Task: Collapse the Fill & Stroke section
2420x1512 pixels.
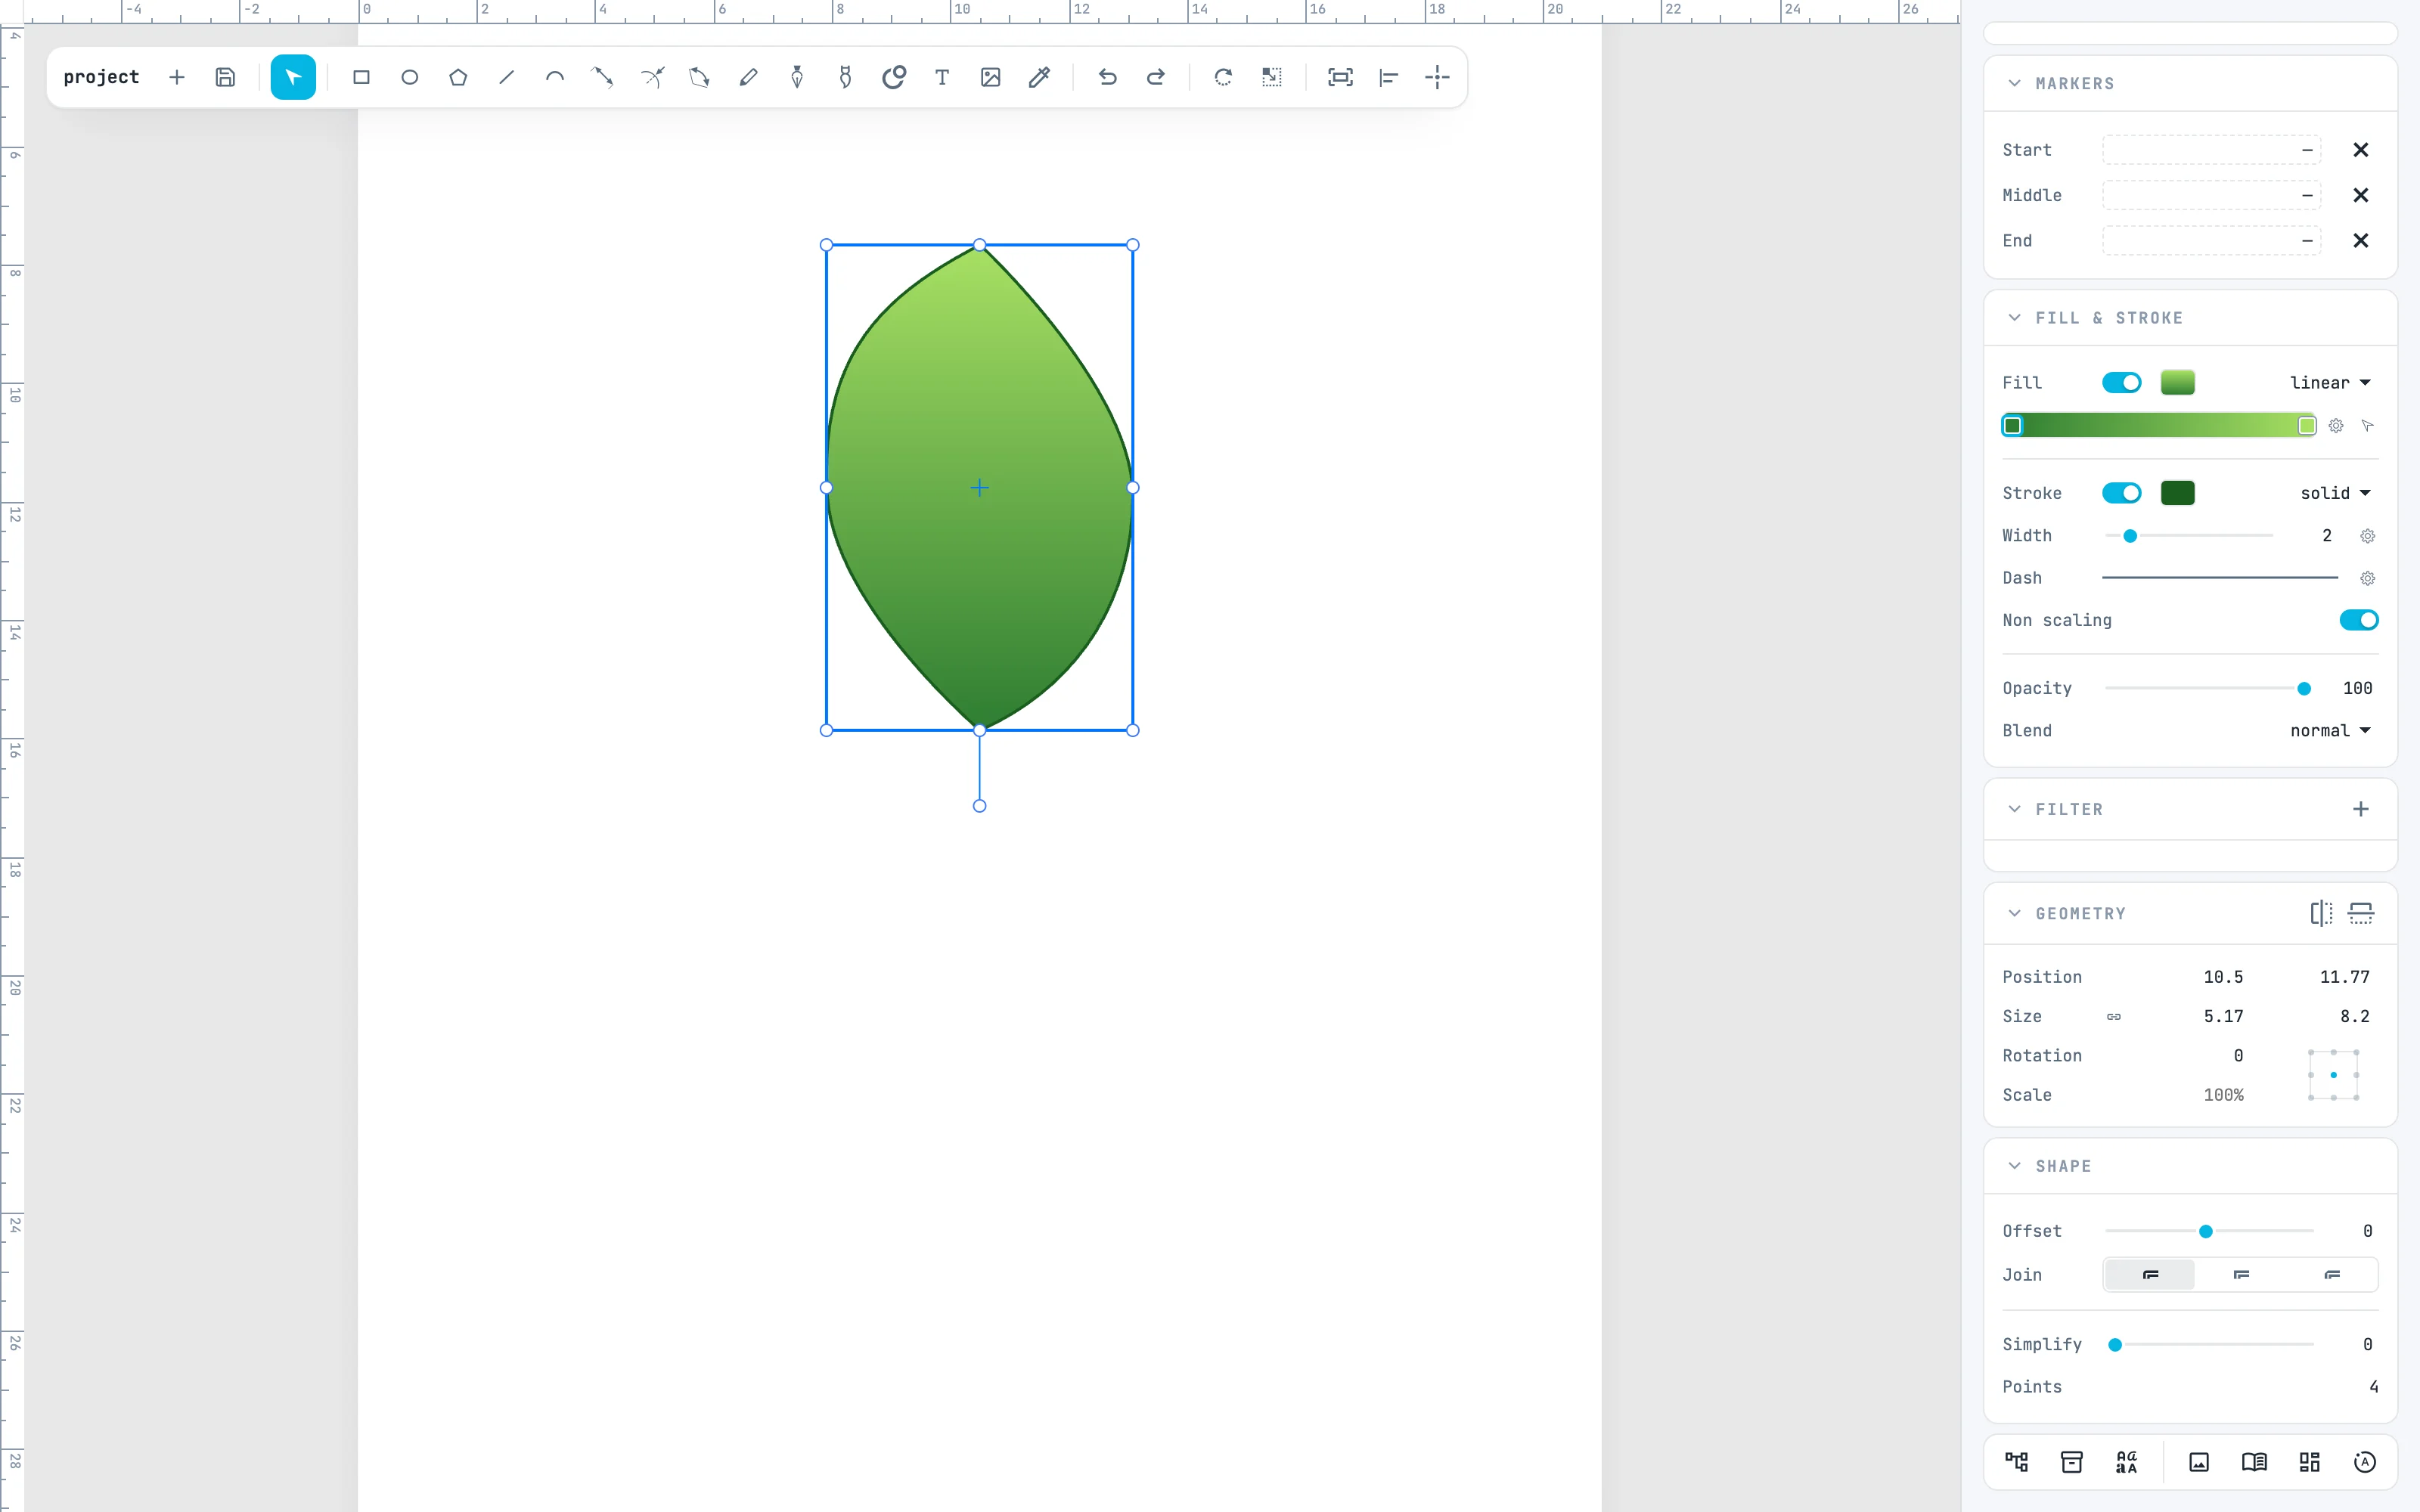Action: click(2014, 318)
